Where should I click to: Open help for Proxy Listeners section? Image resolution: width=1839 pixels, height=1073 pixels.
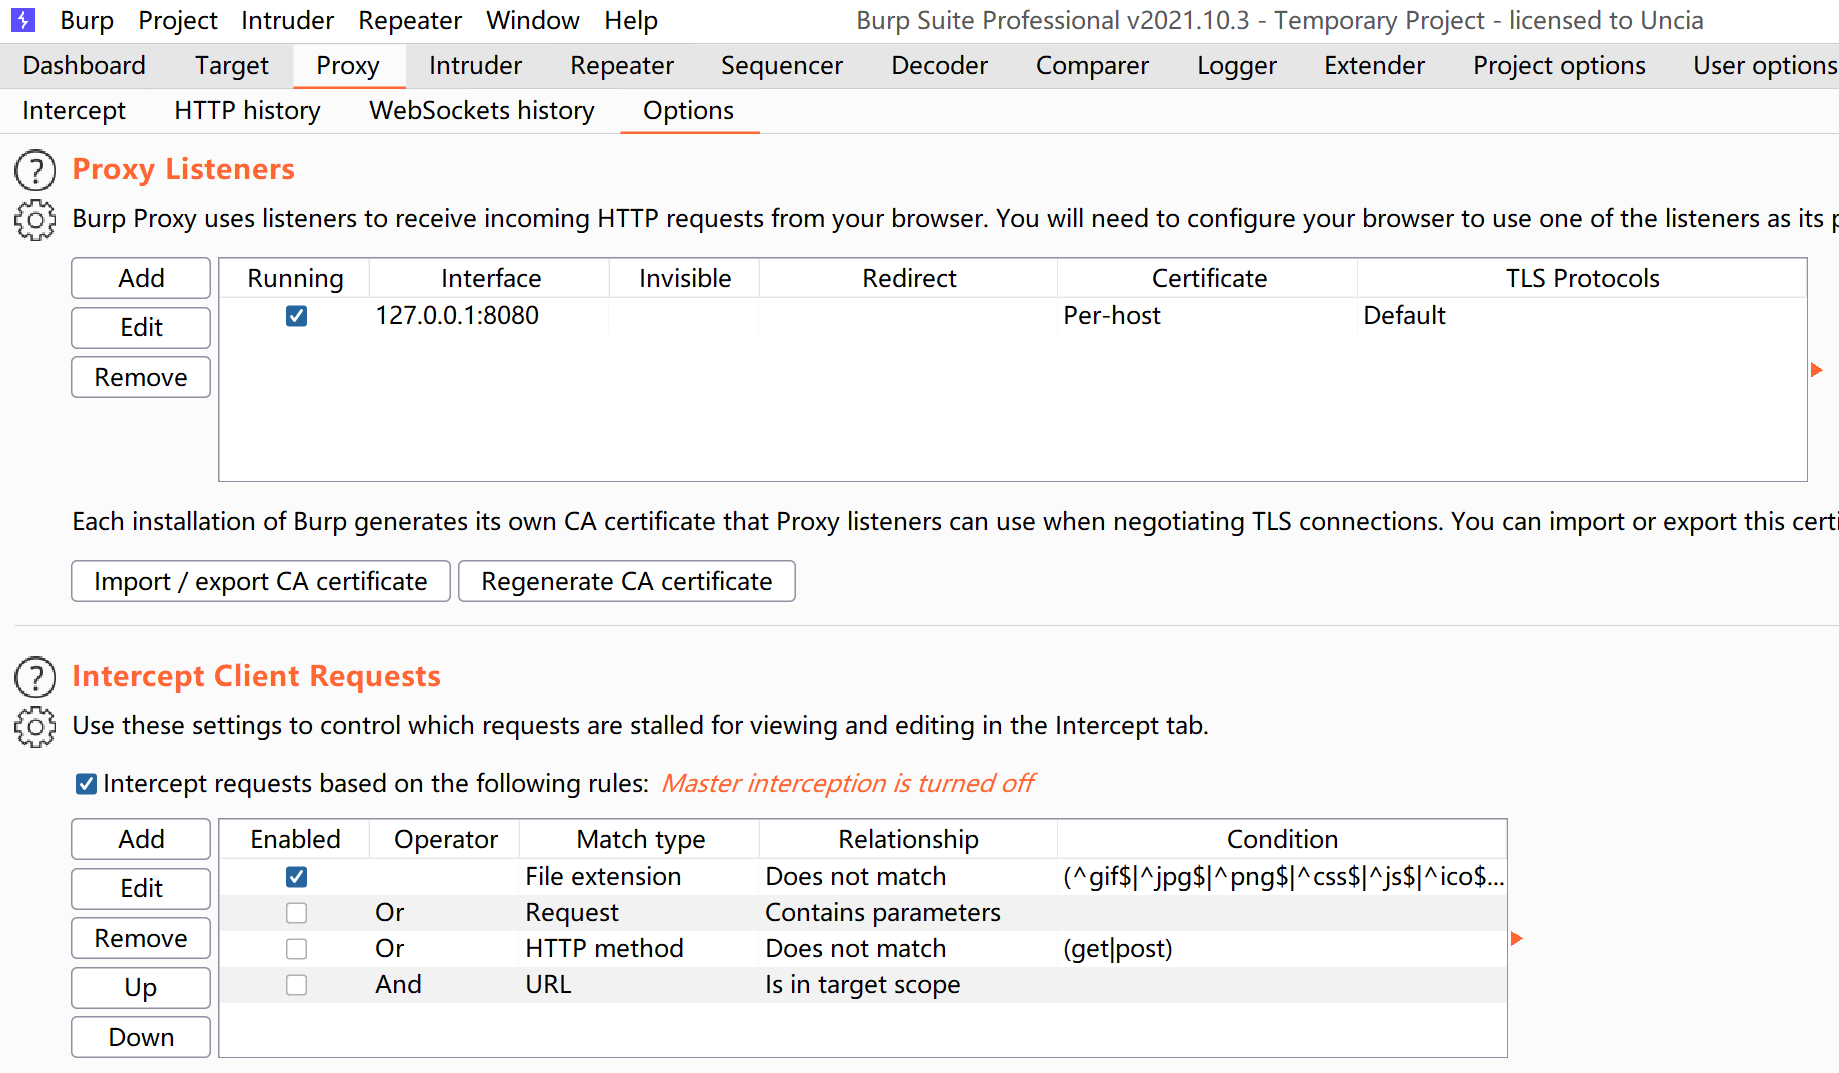[x=35, y=170]
